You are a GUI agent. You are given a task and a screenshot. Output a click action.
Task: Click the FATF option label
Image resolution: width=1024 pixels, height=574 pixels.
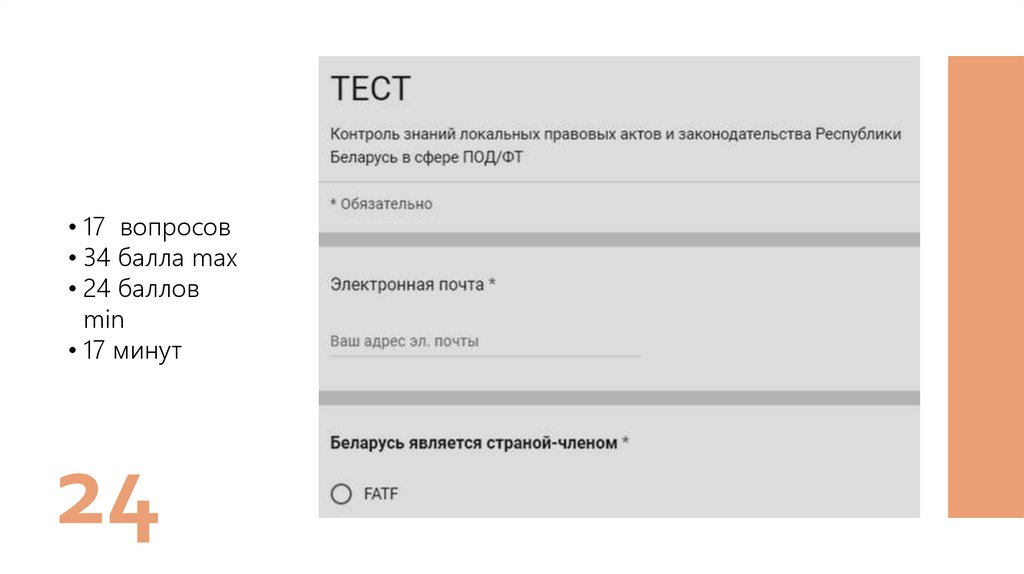click(x=381, y=494)
